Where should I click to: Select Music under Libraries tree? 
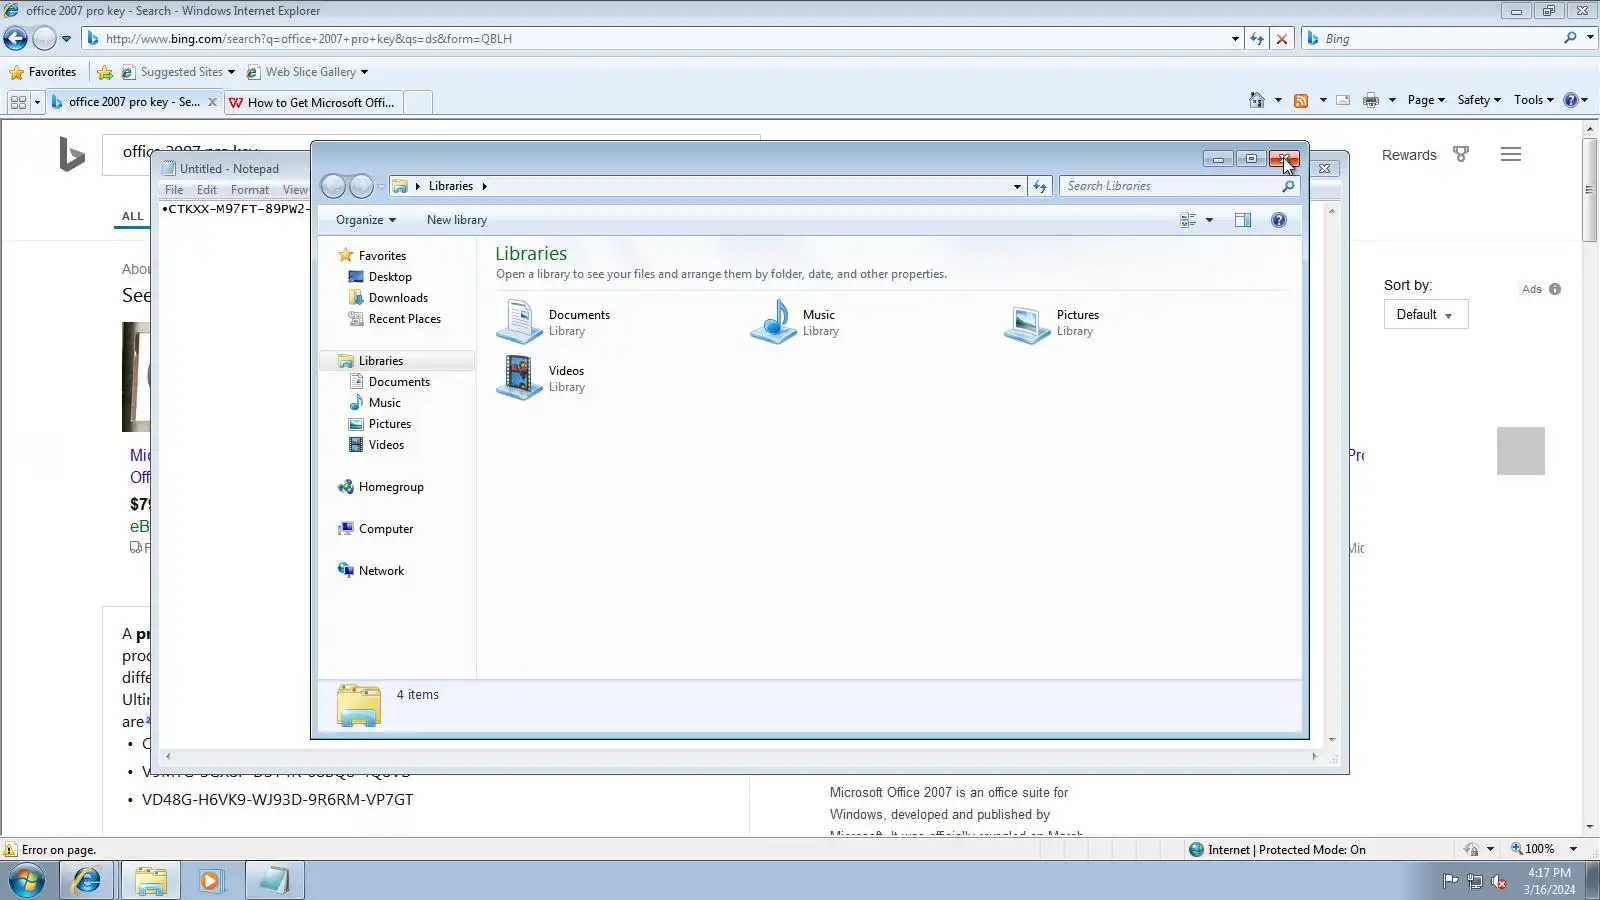[x=384, y=403]
